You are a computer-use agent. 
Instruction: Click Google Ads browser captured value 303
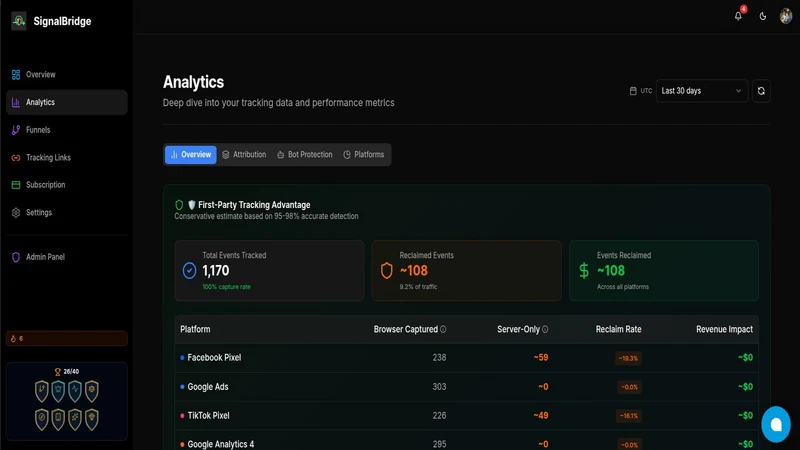coord(439,387)
